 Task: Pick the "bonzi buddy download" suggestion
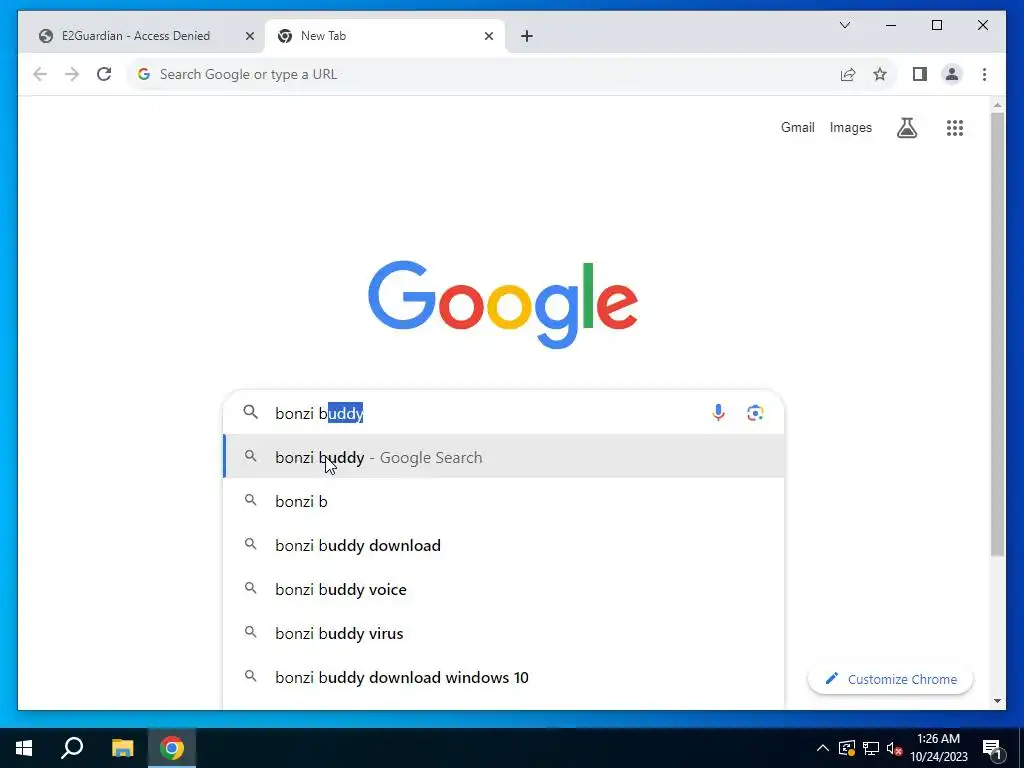click(504, 545)
